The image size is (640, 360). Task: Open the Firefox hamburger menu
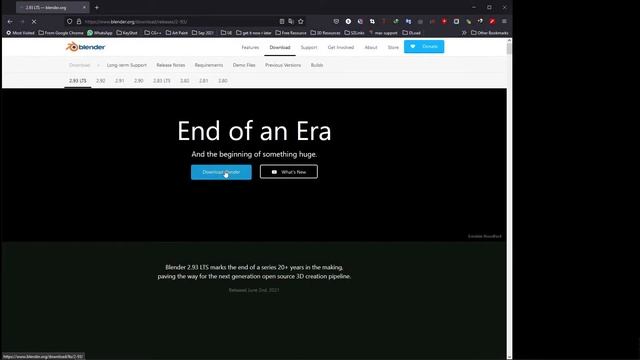[504, 21]
